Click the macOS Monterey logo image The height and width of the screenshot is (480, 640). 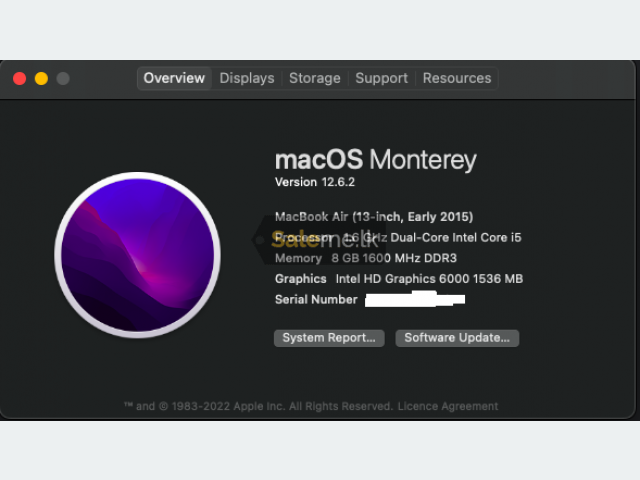138,255
